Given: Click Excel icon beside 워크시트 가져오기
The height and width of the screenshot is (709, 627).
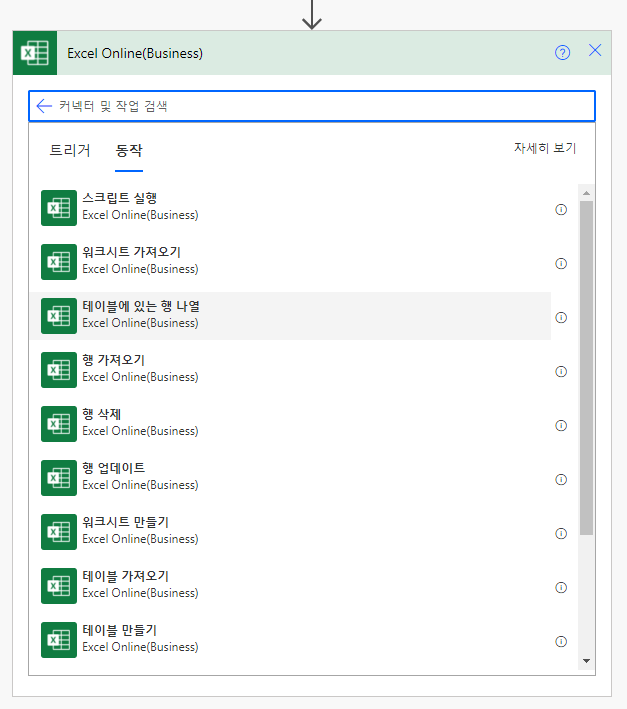Looking at the screenshot, I should [x=59, y=262].
